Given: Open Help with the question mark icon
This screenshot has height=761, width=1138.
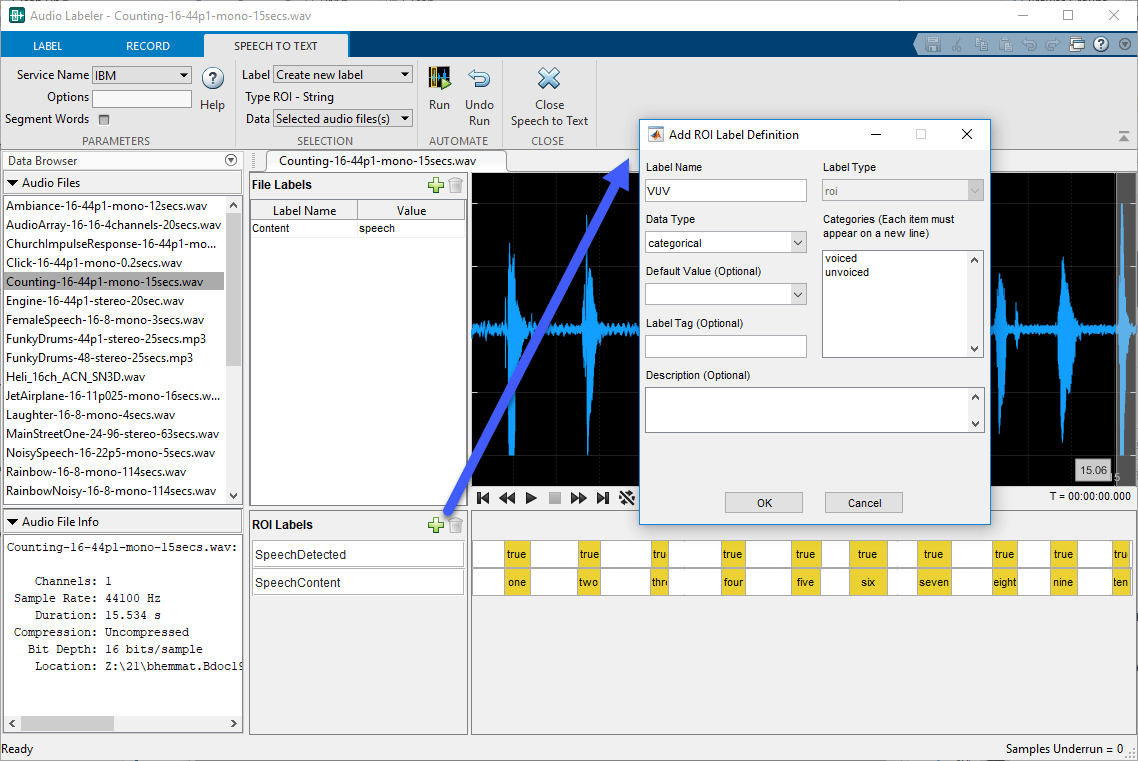Looking at the screenshot, I should (x=212, y=79).
